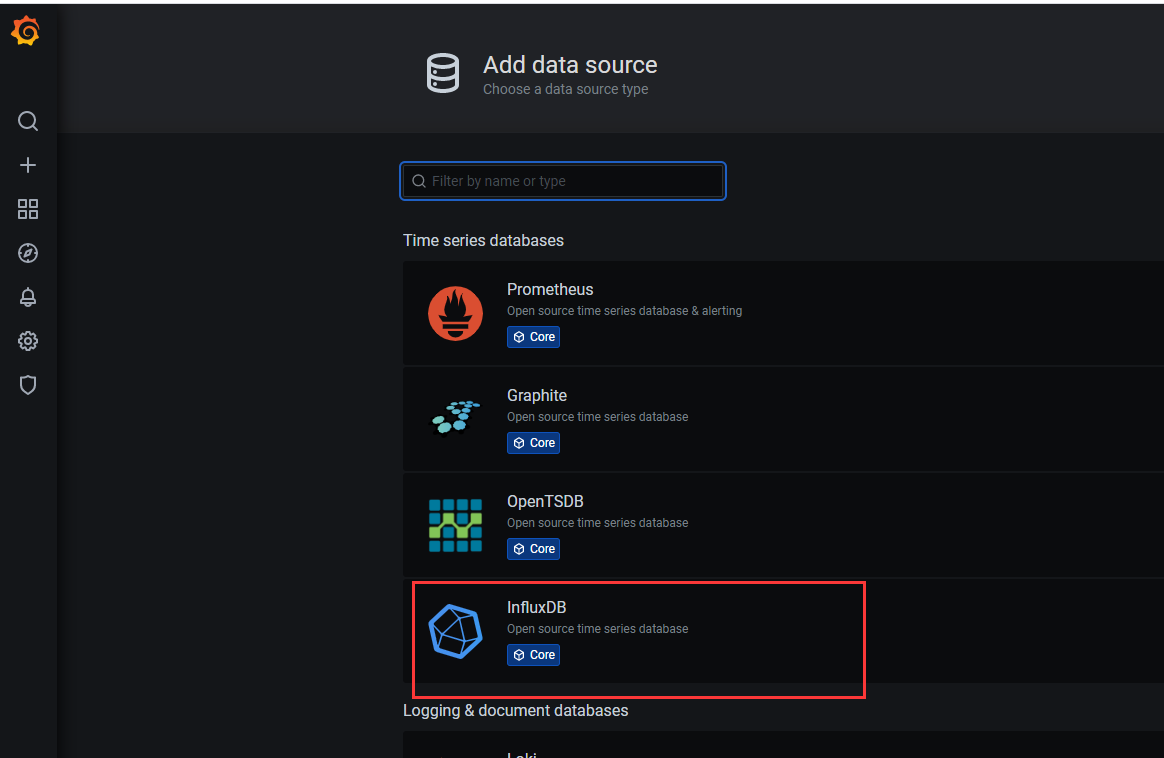Select the InfluxDB data source title
Image resolution: width=1164 pixels, height=758 pixels.
(x=537, y=607)
